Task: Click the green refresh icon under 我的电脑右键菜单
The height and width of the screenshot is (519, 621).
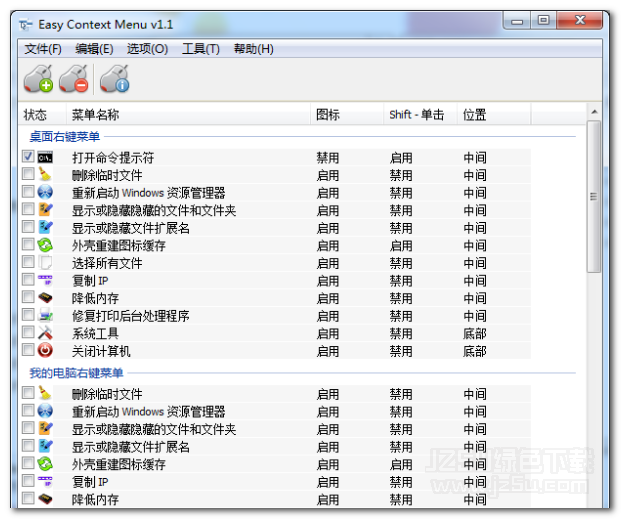Action: click(45, 464)
